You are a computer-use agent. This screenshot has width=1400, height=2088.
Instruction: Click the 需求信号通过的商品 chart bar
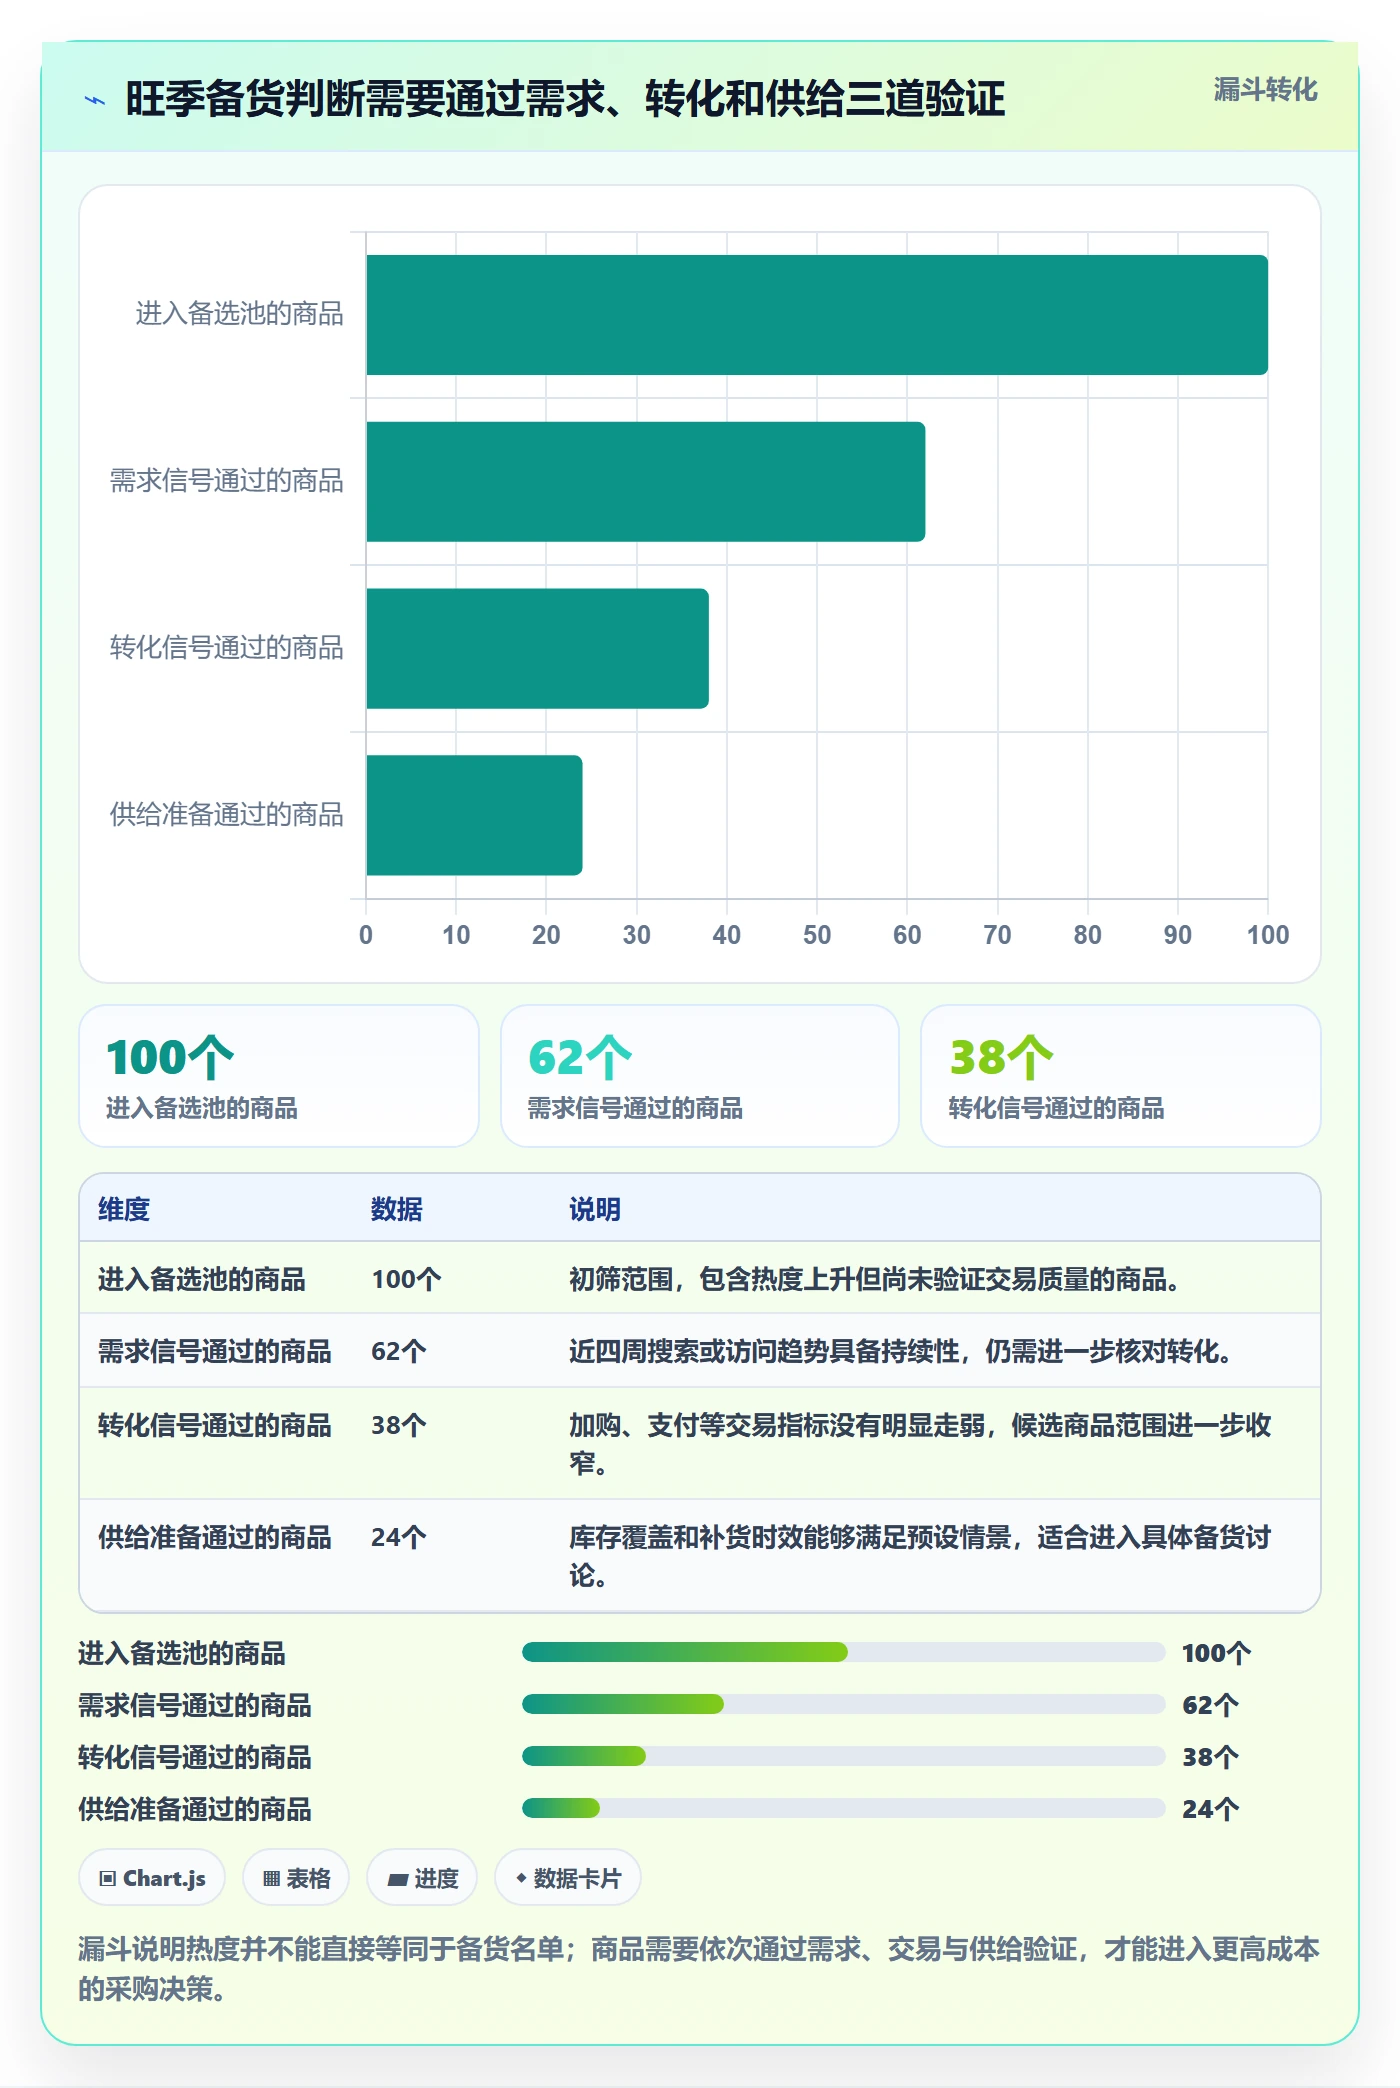point(645,482)
